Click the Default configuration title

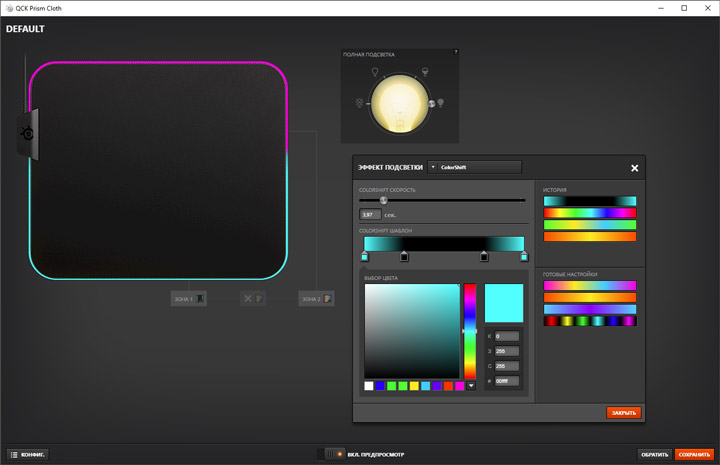25,29
